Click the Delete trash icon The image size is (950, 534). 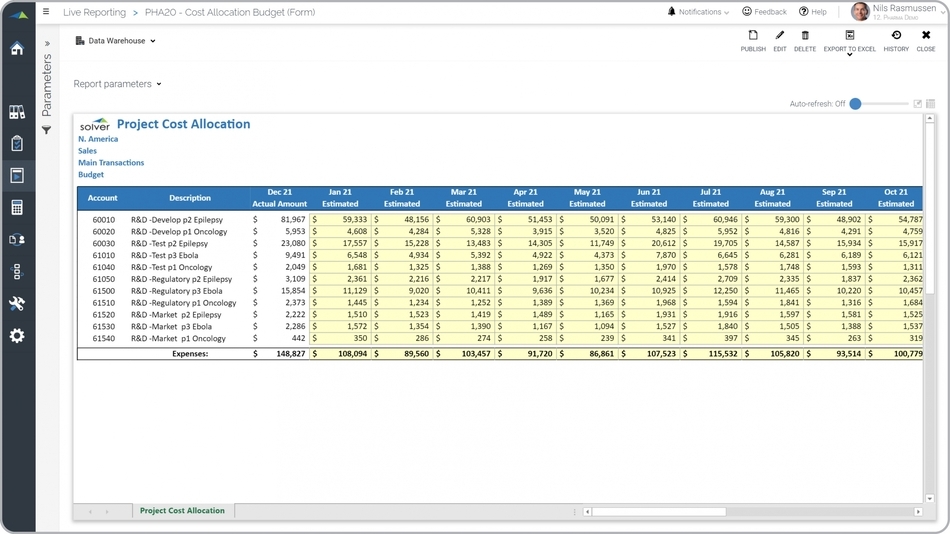click(805, 36)
